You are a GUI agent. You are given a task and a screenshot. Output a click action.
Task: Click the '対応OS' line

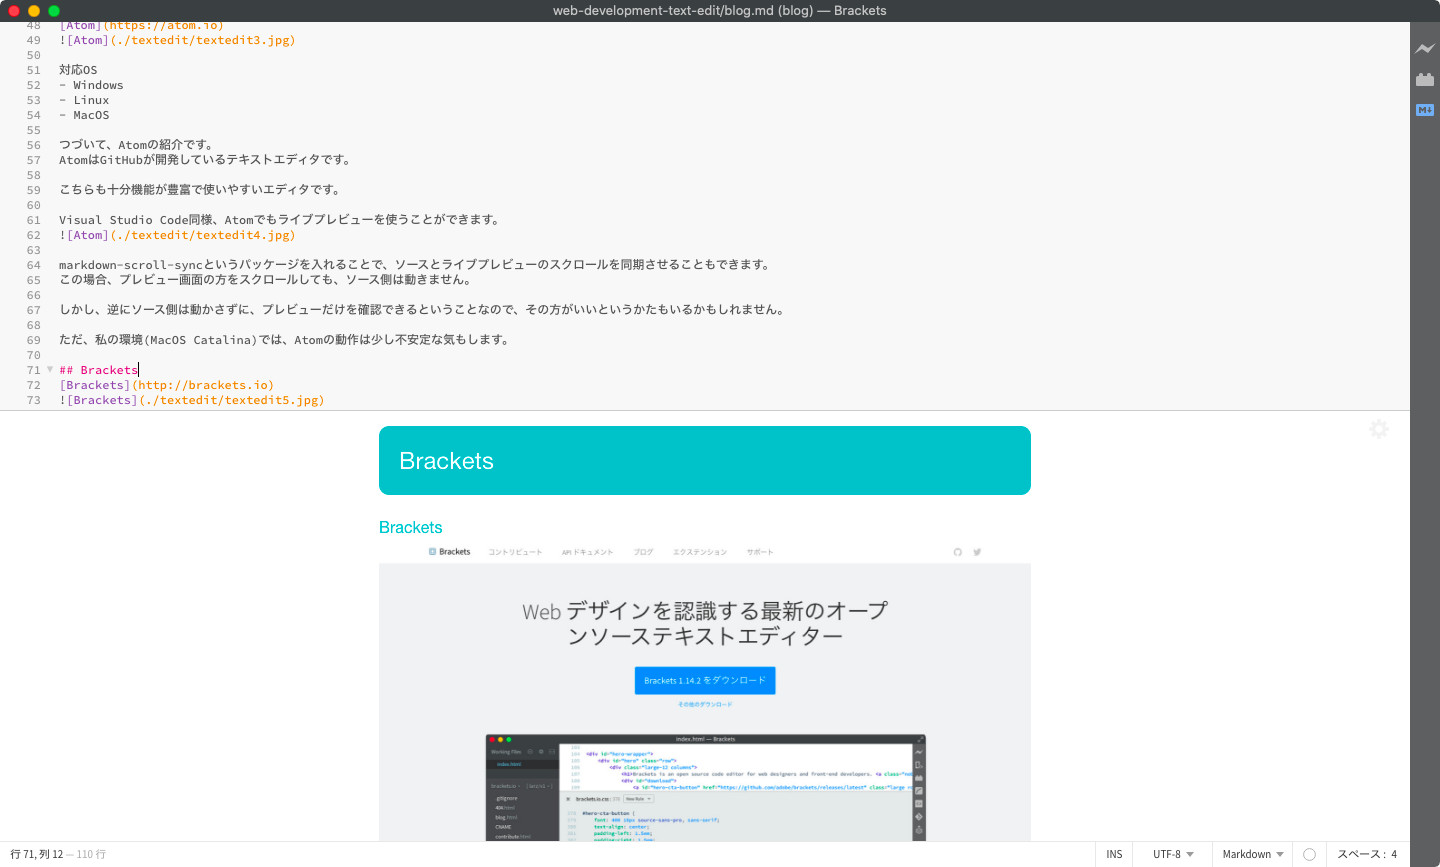coord(78,70)
